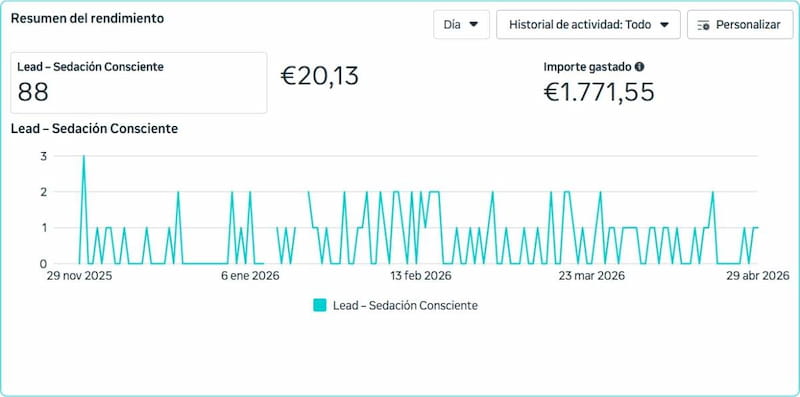Click the 29 nov 2025 axis label
The image size is (800, 397).
coord(79,276)
